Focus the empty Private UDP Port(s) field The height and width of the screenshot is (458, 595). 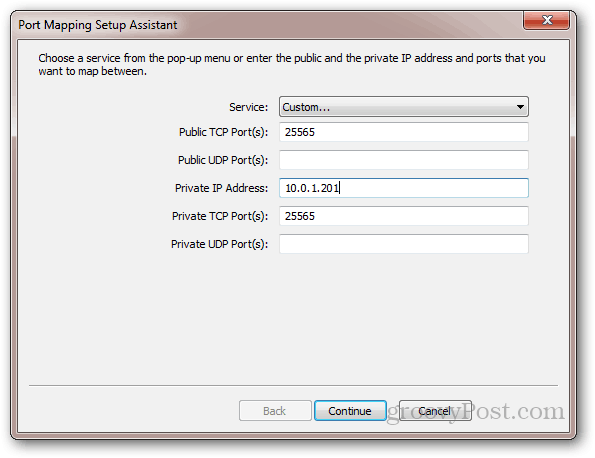coord(404,244)
